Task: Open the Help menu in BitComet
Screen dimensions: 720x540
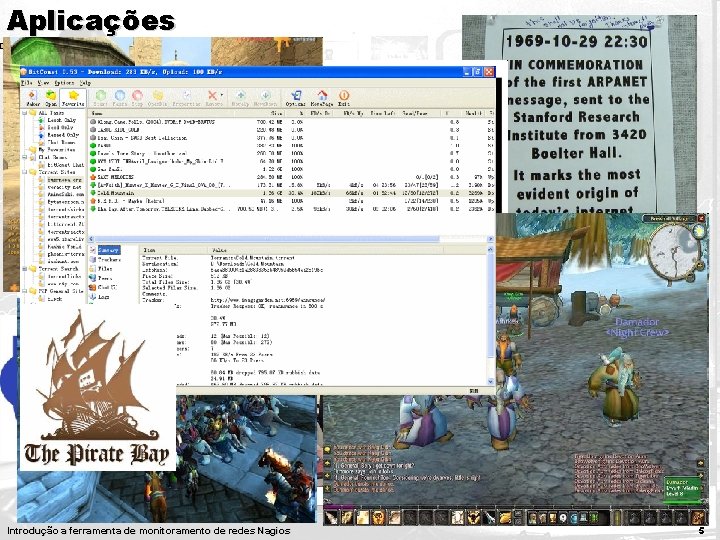Action: [x=85, y=83]
